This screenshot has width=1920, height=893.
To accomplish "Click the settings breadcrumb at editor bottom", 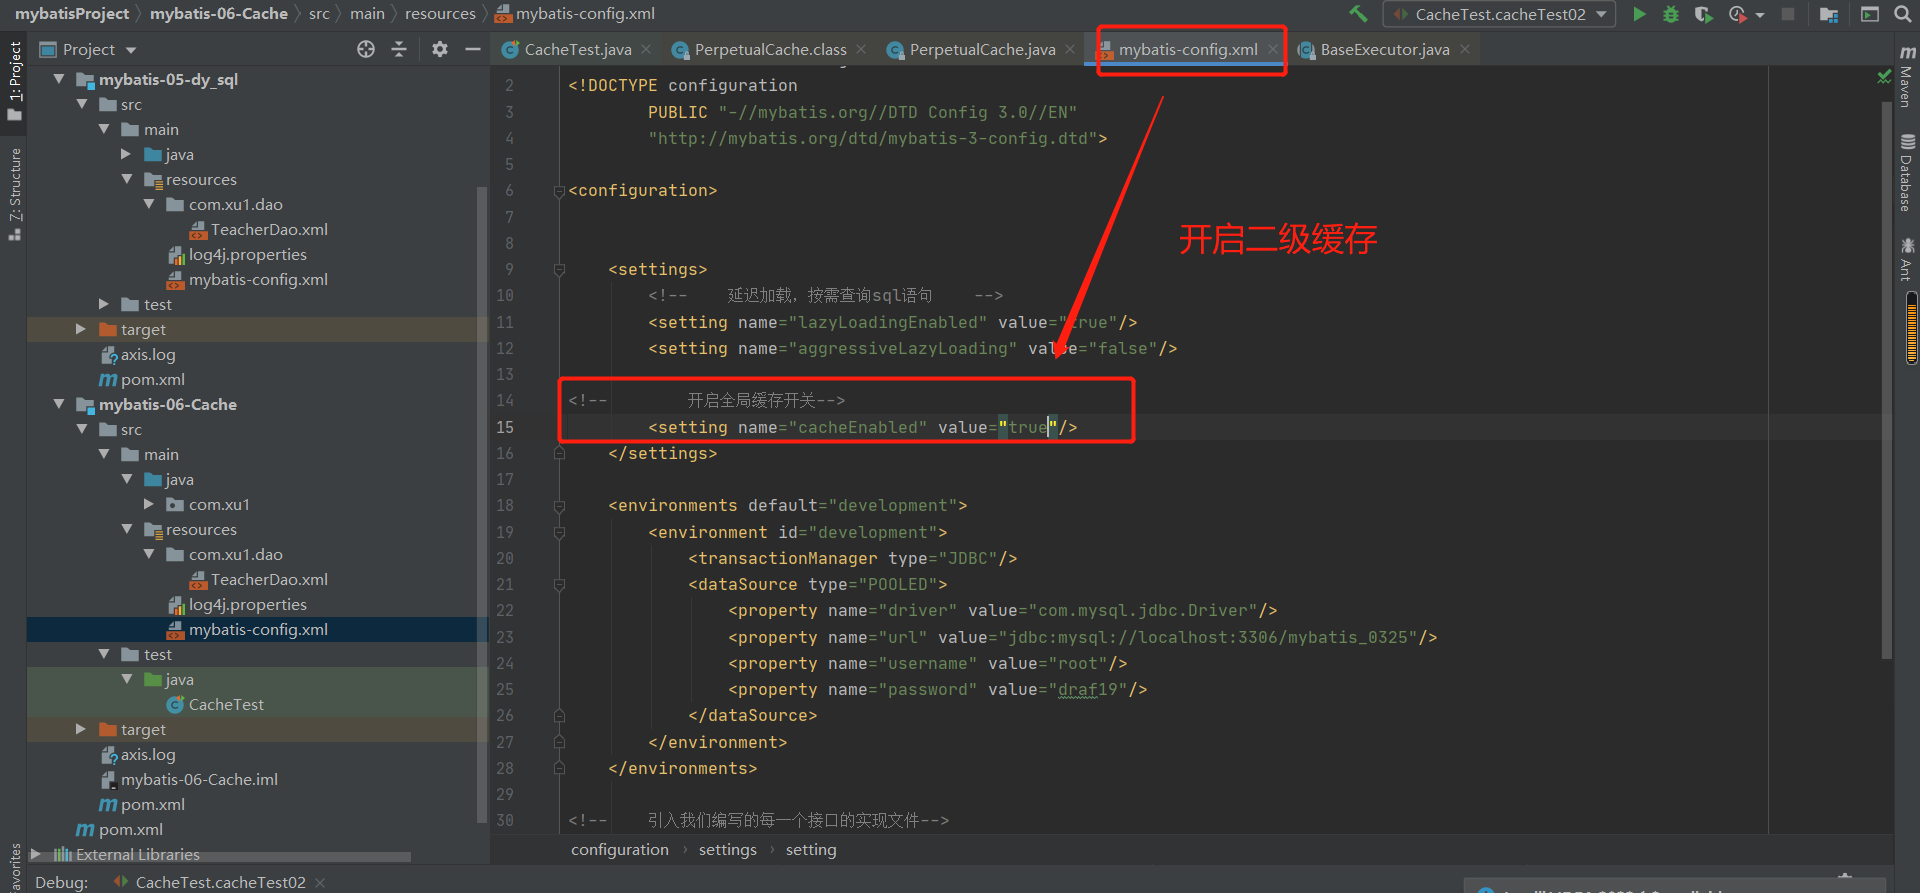I will (728, 849).
